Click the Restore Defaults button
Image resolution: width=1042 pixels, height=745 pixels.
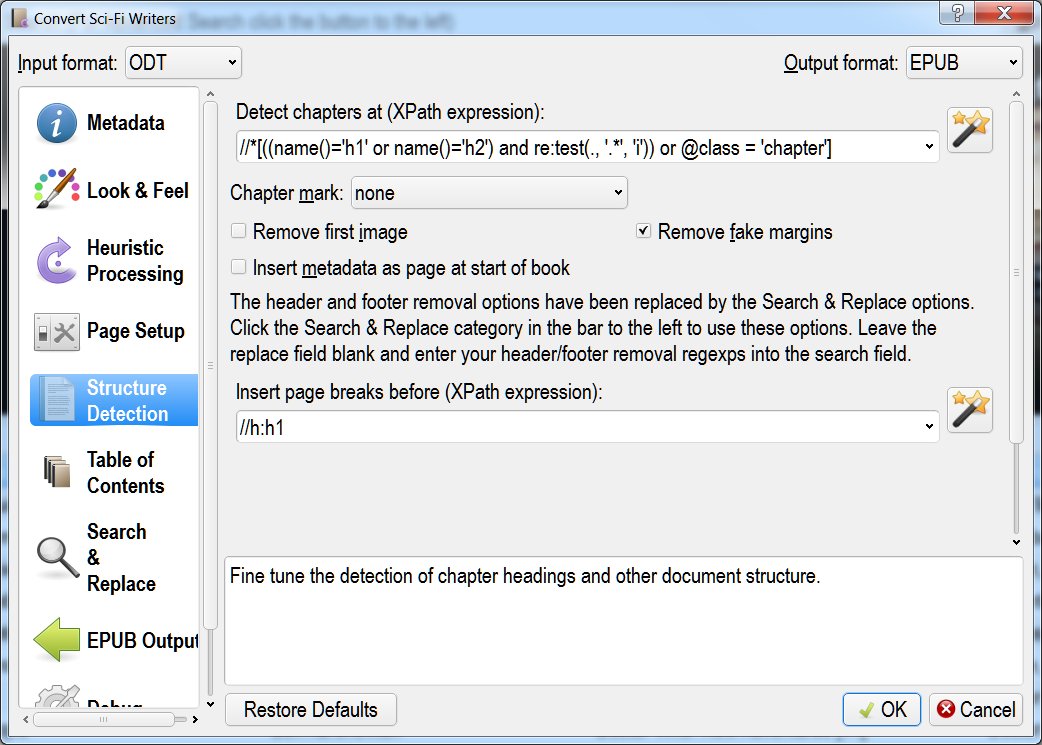click(311, 710)
